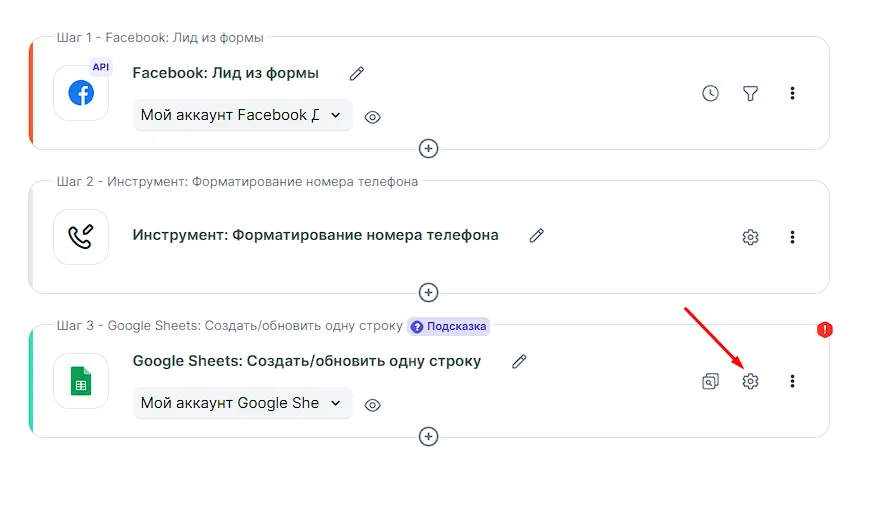881x511 pixels.
Task: Open three-dot menu for phone formatting step
Action: (x=792, y=237)
